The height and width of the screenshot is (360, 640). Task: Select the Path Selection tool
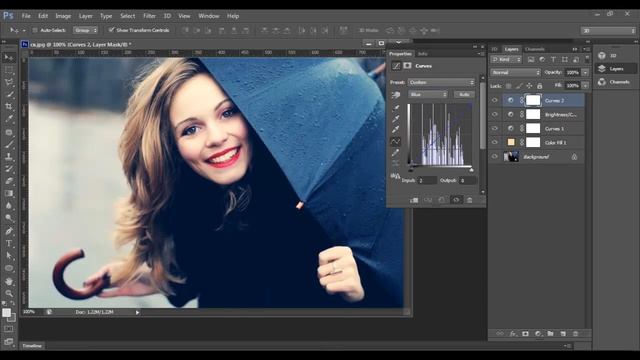(9, 256)
